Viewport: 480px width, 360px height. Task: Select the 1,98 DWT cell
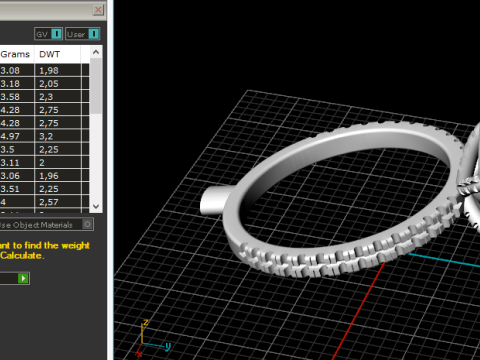pyautogui.click(x=58, y=70)
